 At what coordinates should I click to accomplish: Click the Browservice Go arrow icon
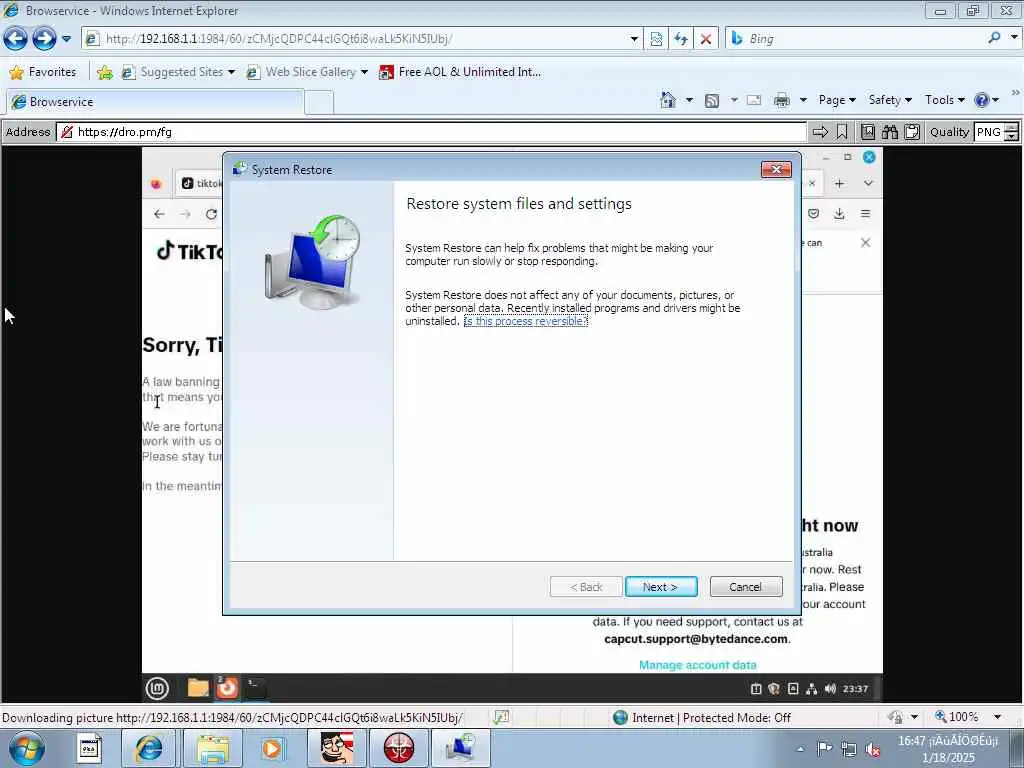[820, 132]
